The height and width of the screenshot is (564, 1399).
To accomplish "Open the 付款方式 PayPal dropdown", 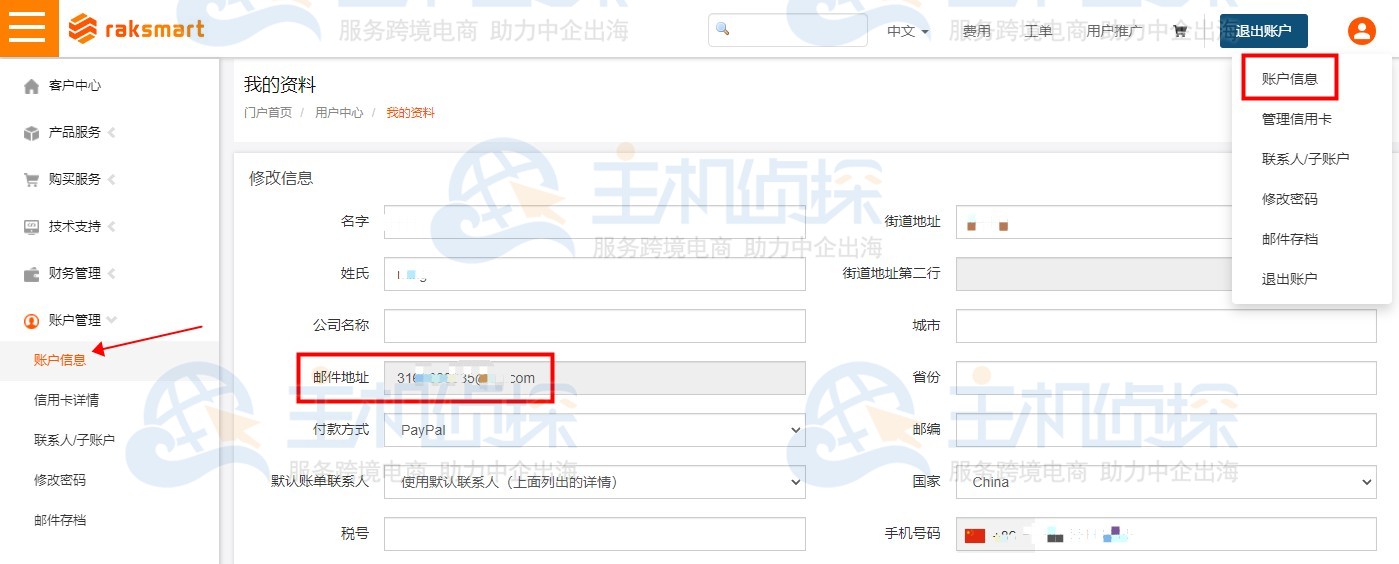I will click(x=595, y=430).
